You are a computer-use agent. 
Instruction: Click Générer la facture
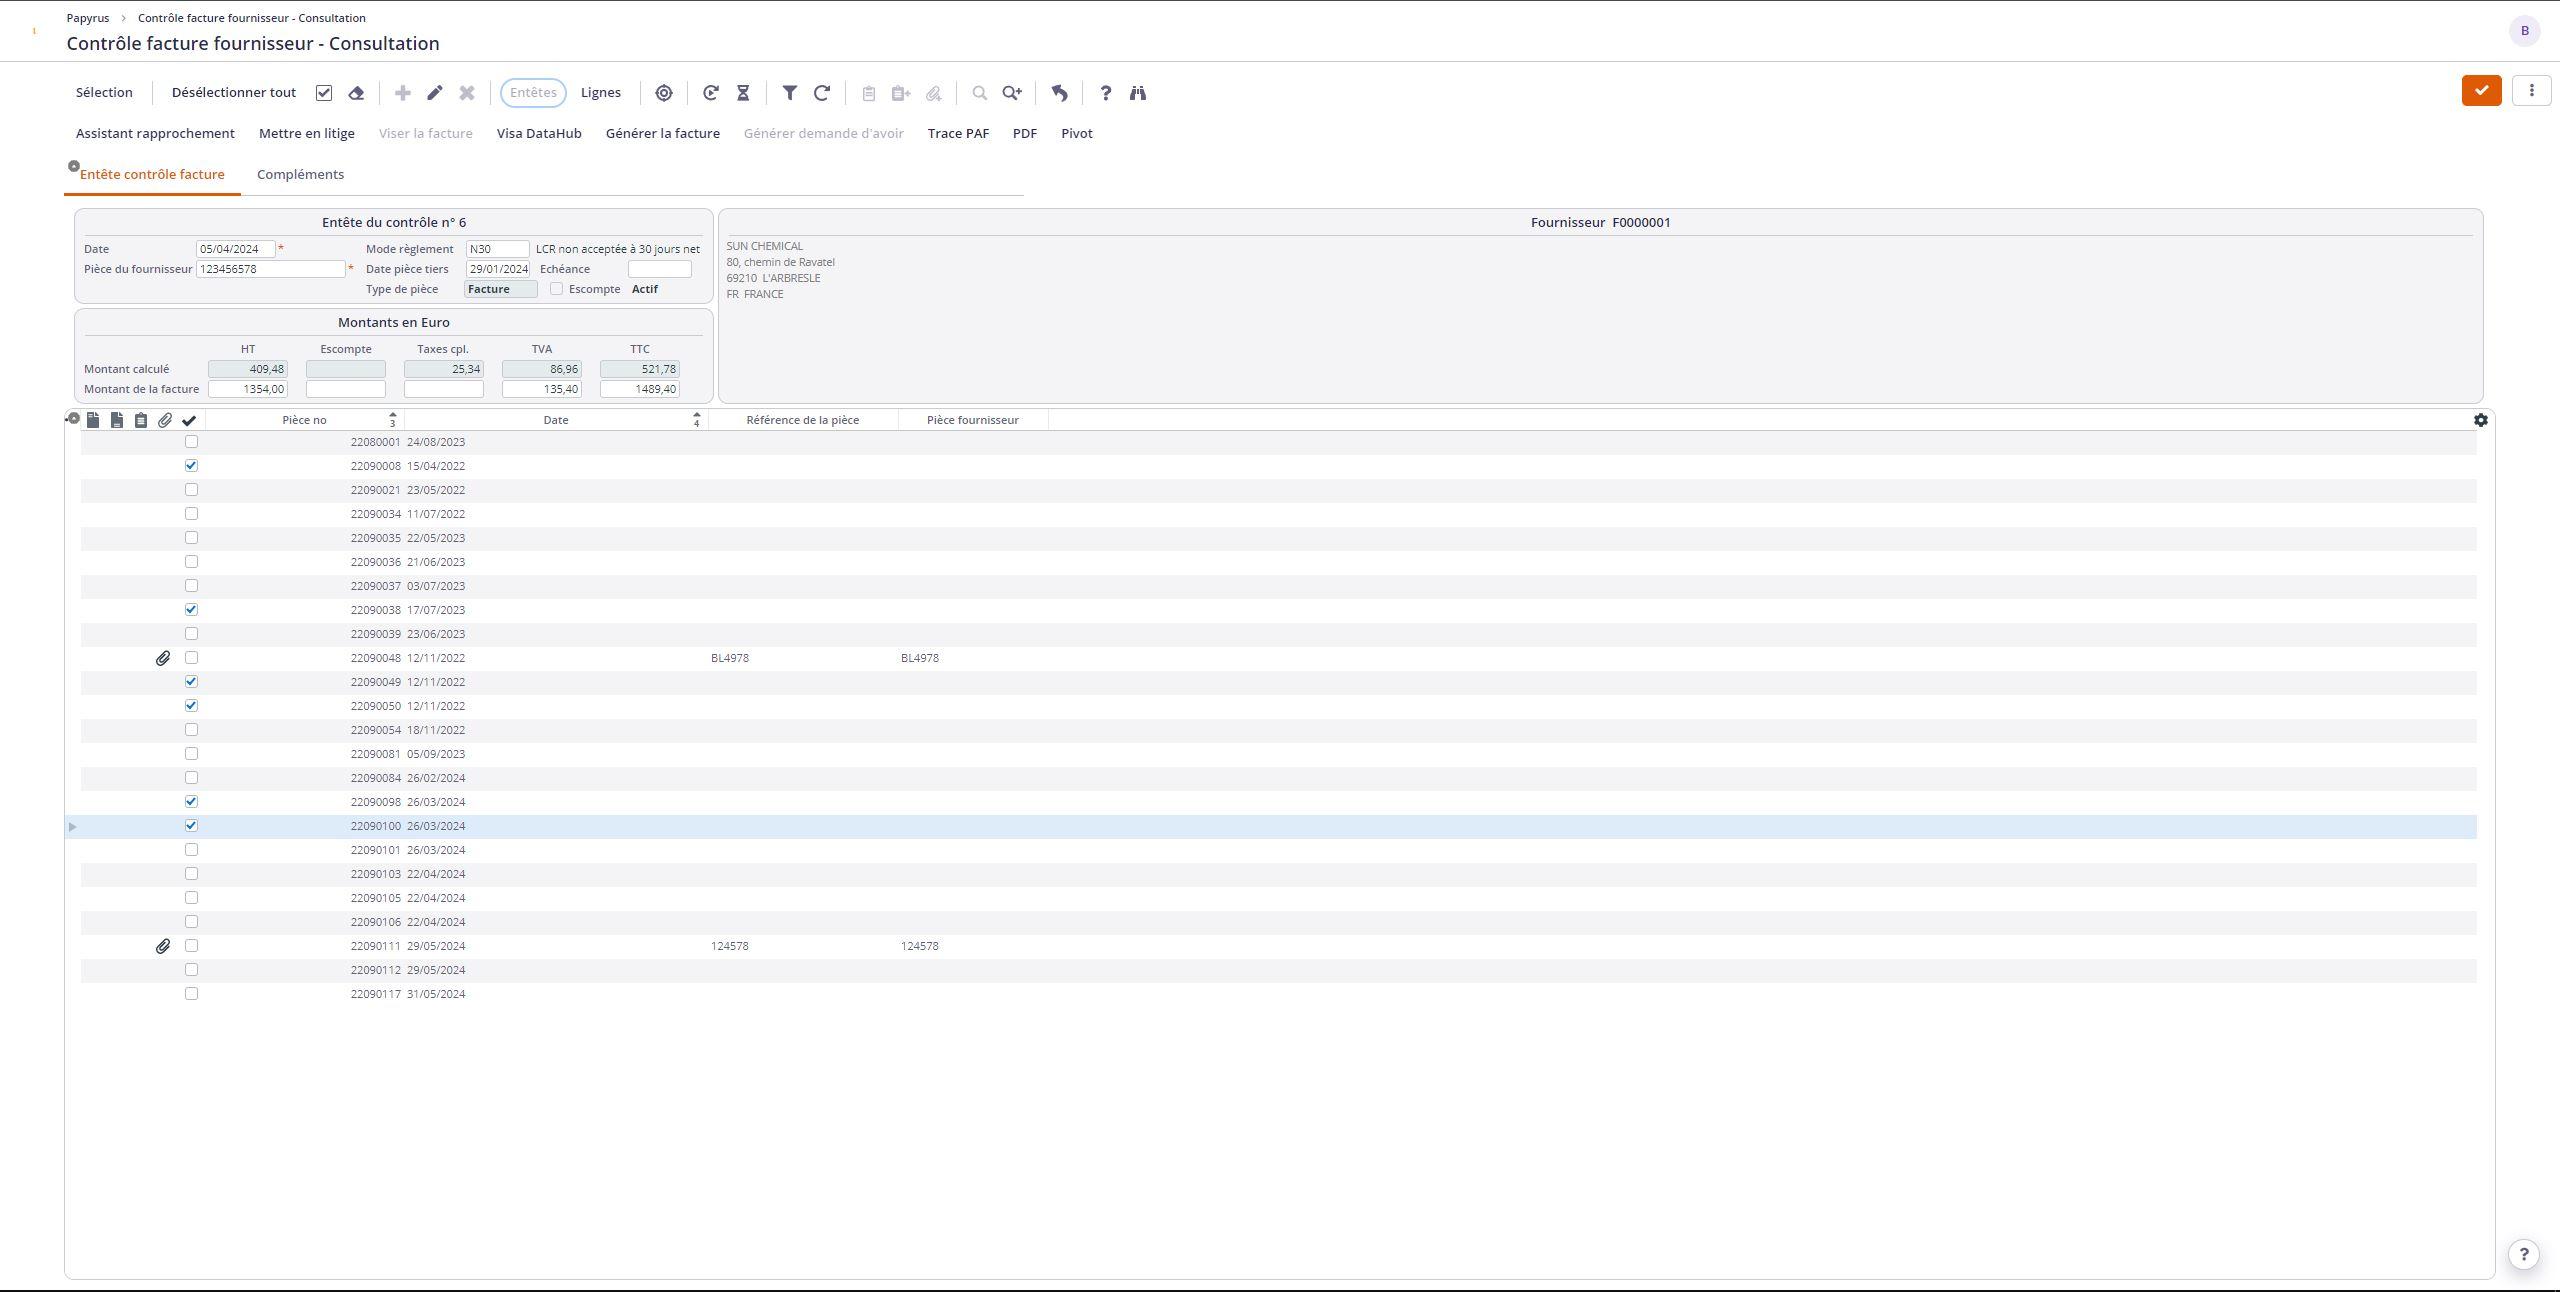tap(663, 134)
